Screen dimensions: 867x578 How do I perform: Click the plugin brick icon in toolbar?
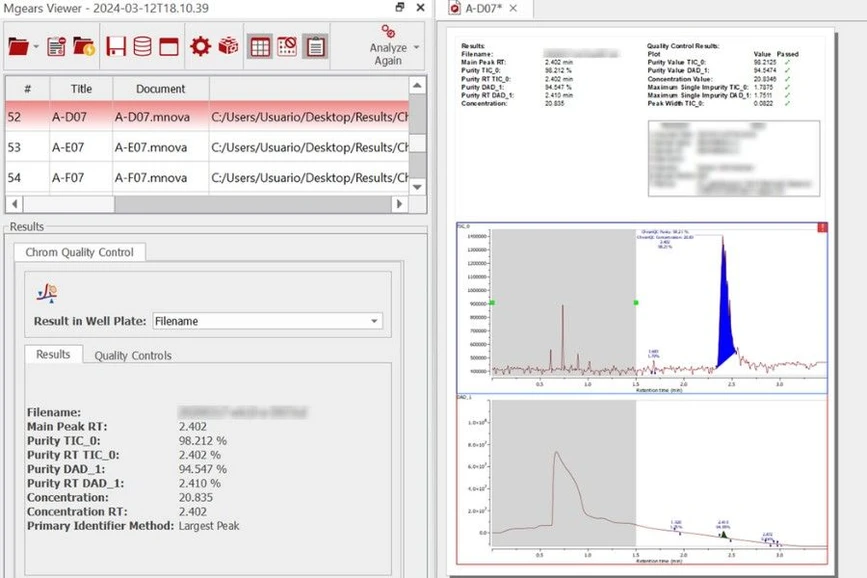230,46
